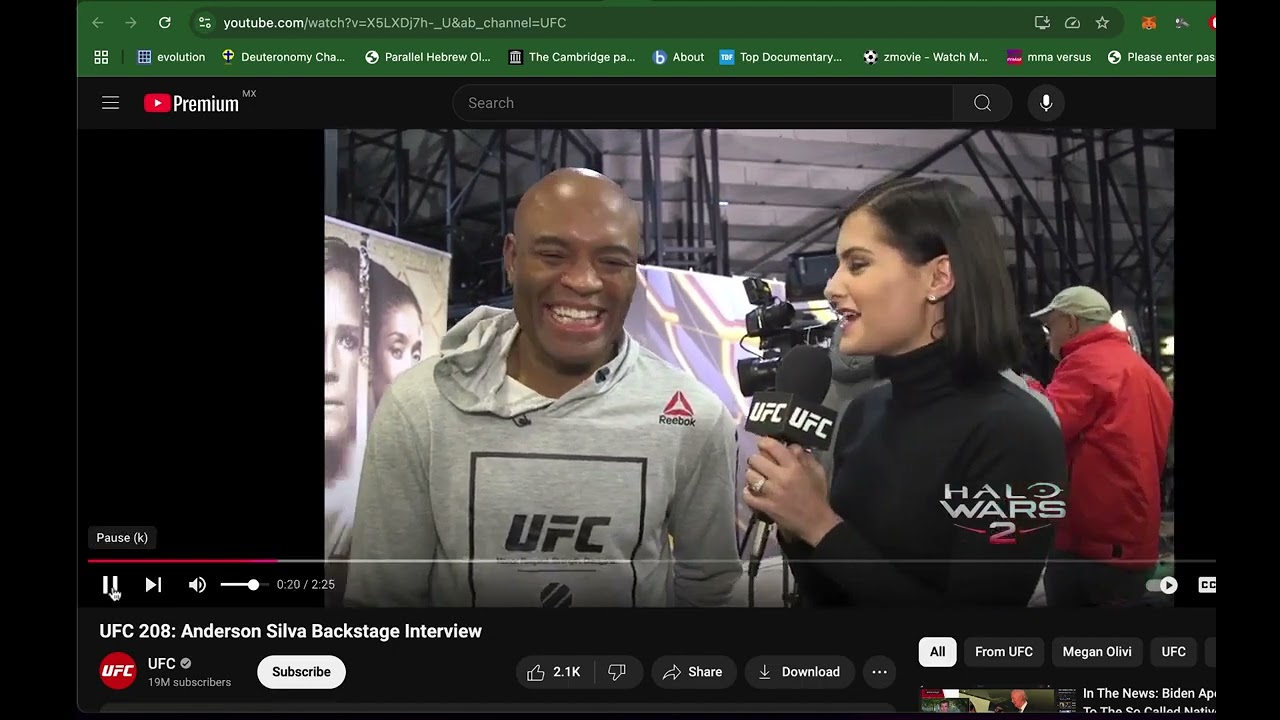Click the install app icon in address bar
This screenshot has width=1280, height=720.
pyautogui.click(x=1042, y=23)
